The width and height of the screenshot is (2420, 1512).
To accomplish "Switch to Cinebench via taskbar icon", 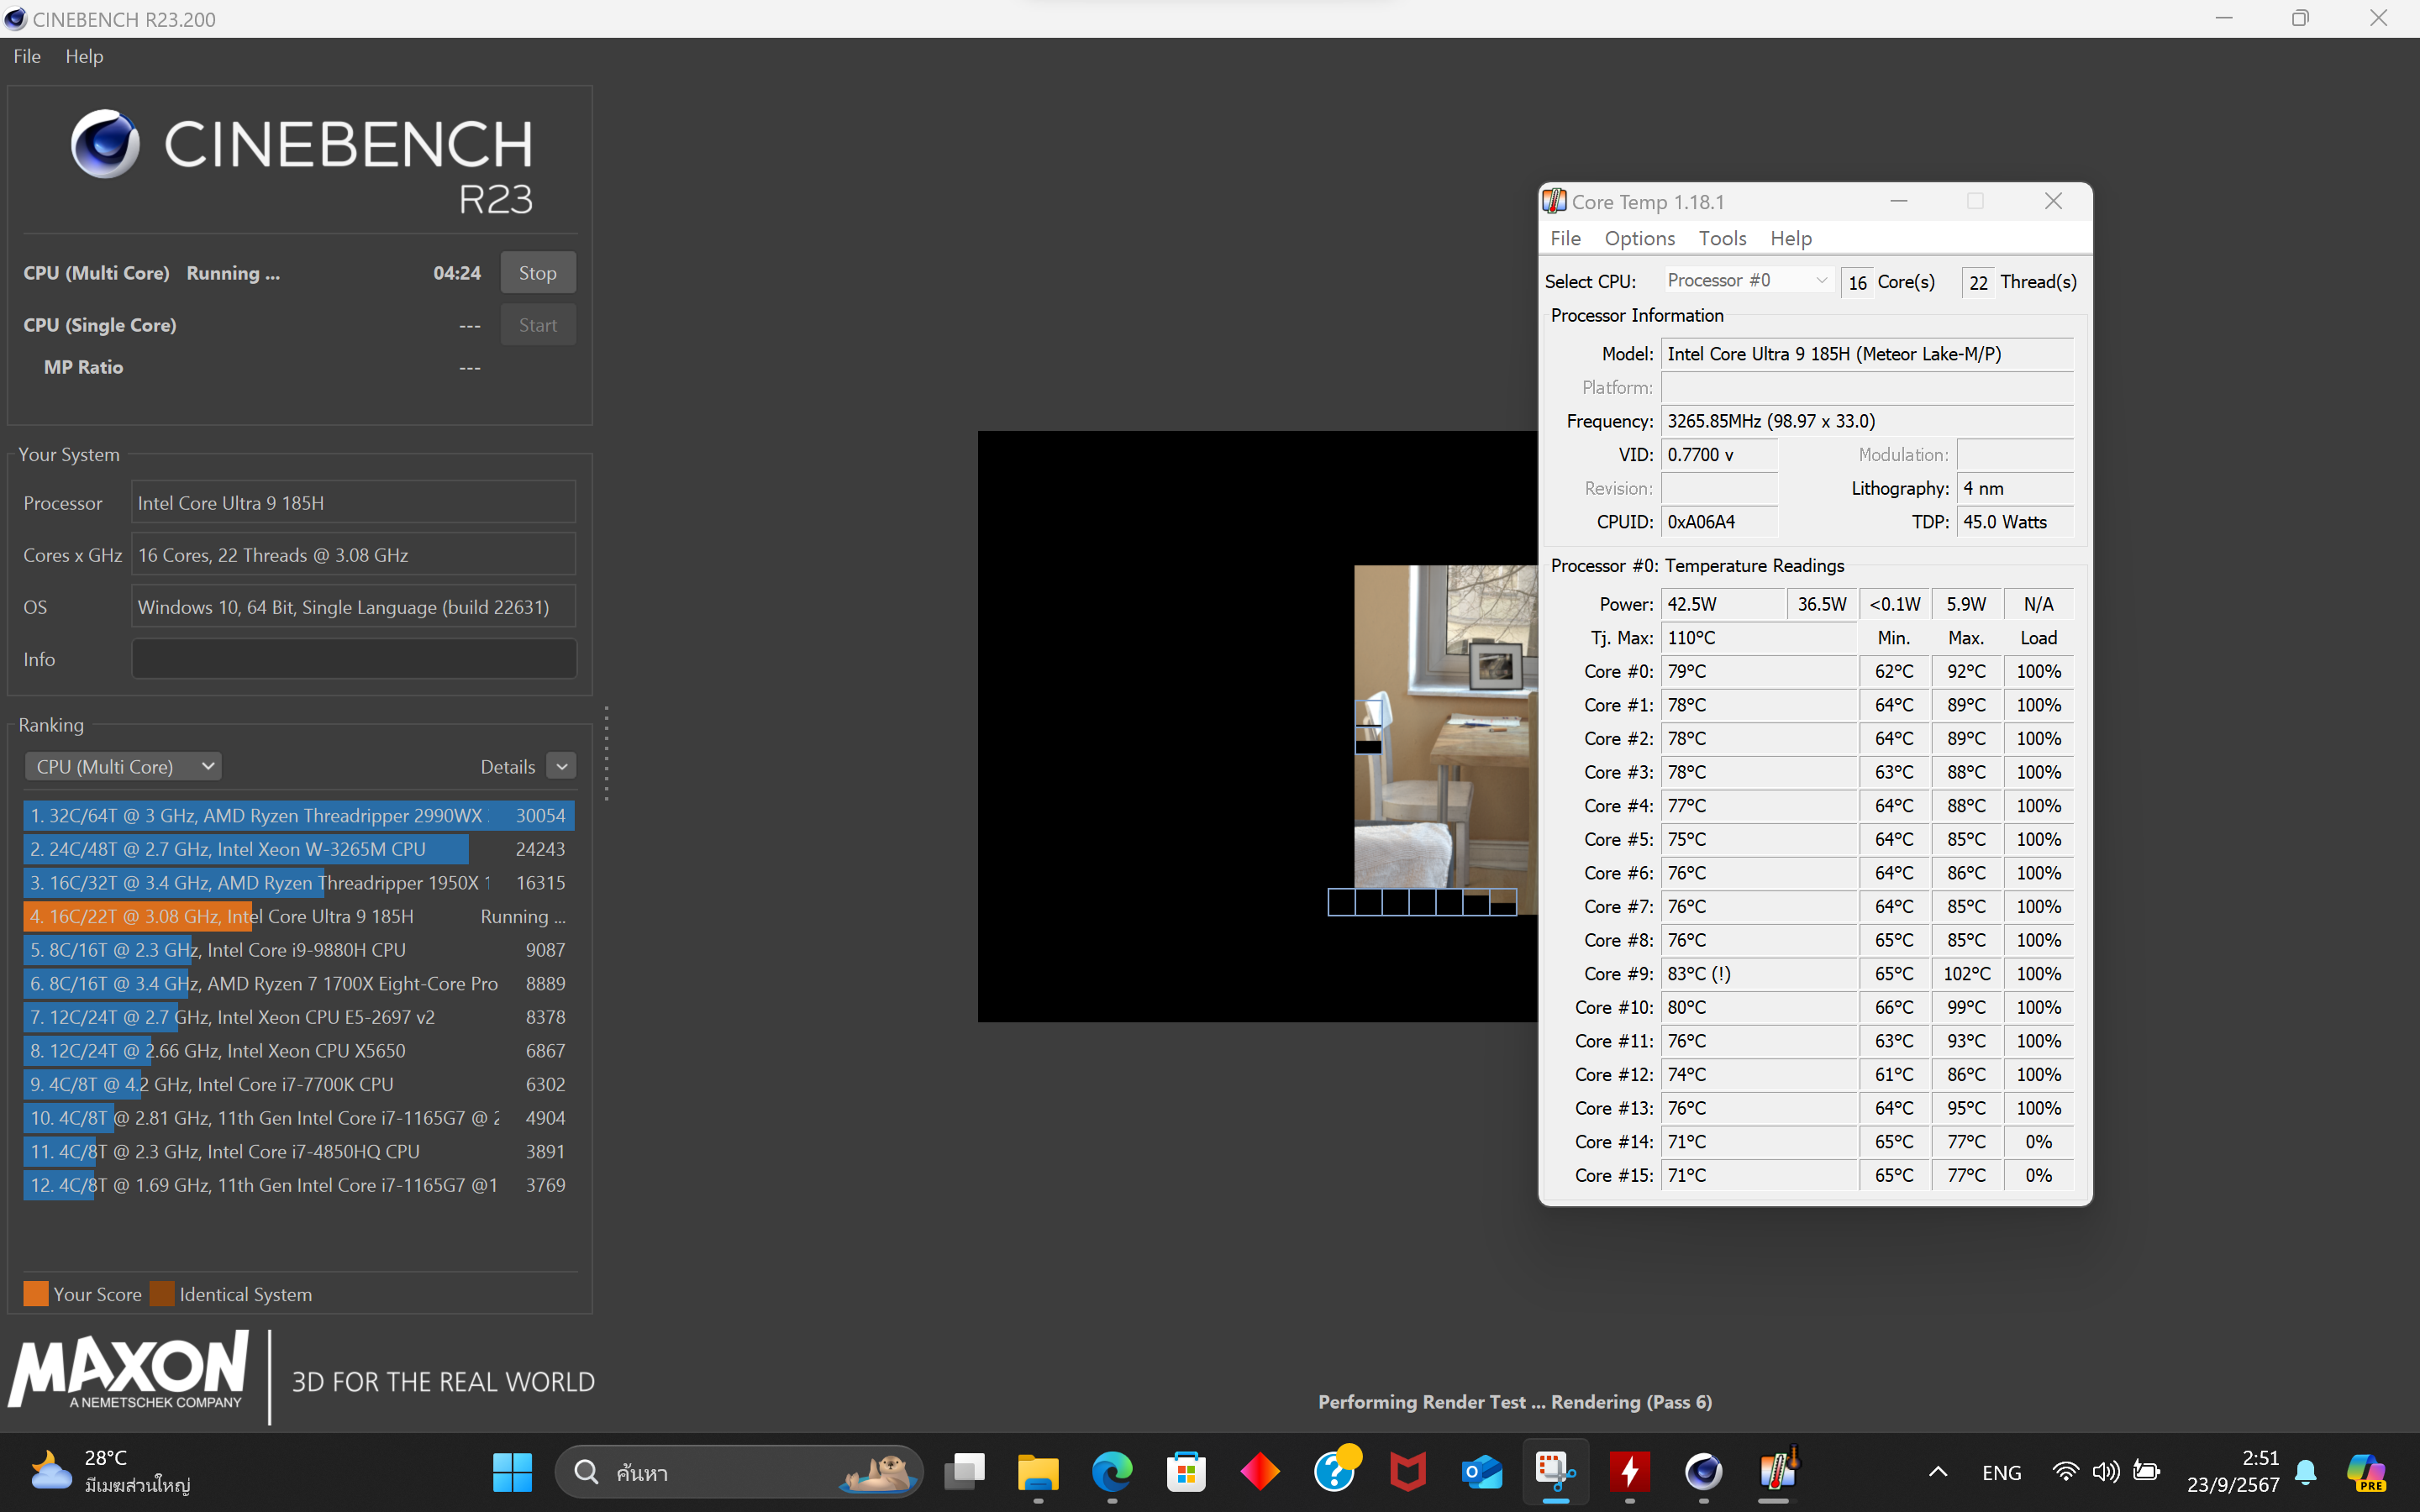I will click(1704, 1472).
